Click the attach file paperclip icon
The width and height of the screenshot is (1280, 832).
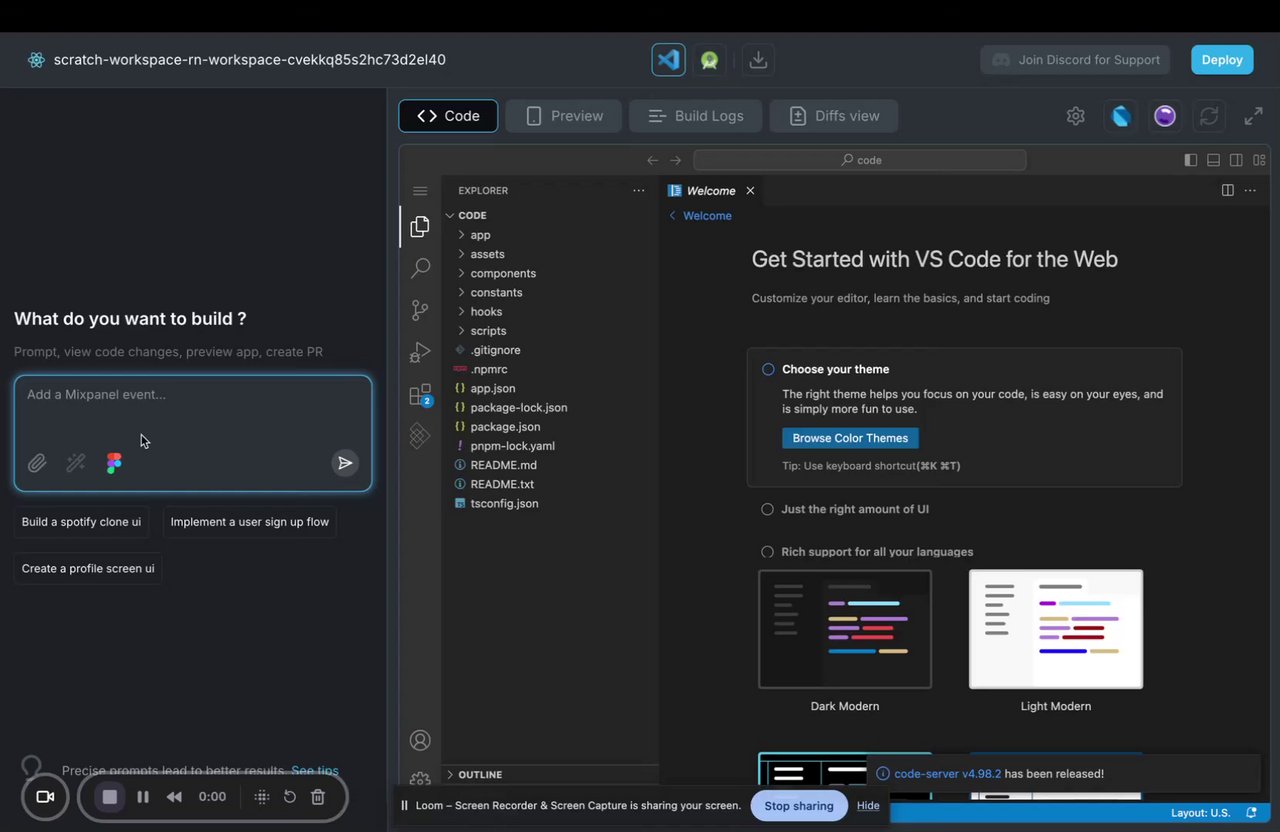pyautogui.click(x=37, y=463)
